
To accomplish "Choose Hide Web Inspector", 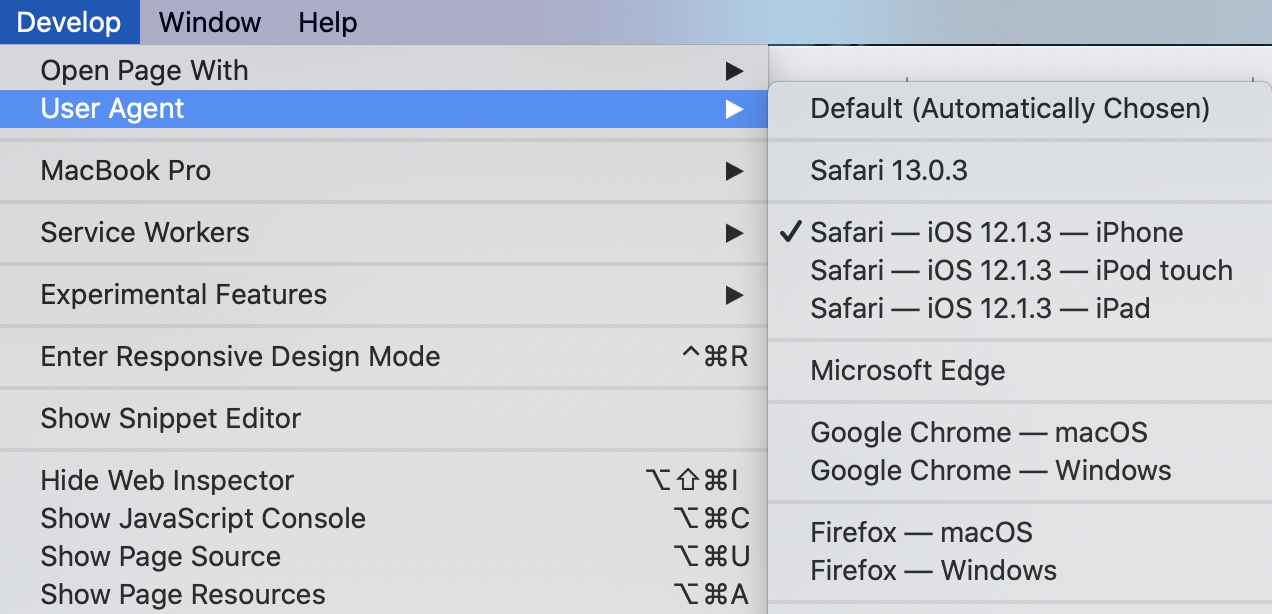I will tap(384, 481).
